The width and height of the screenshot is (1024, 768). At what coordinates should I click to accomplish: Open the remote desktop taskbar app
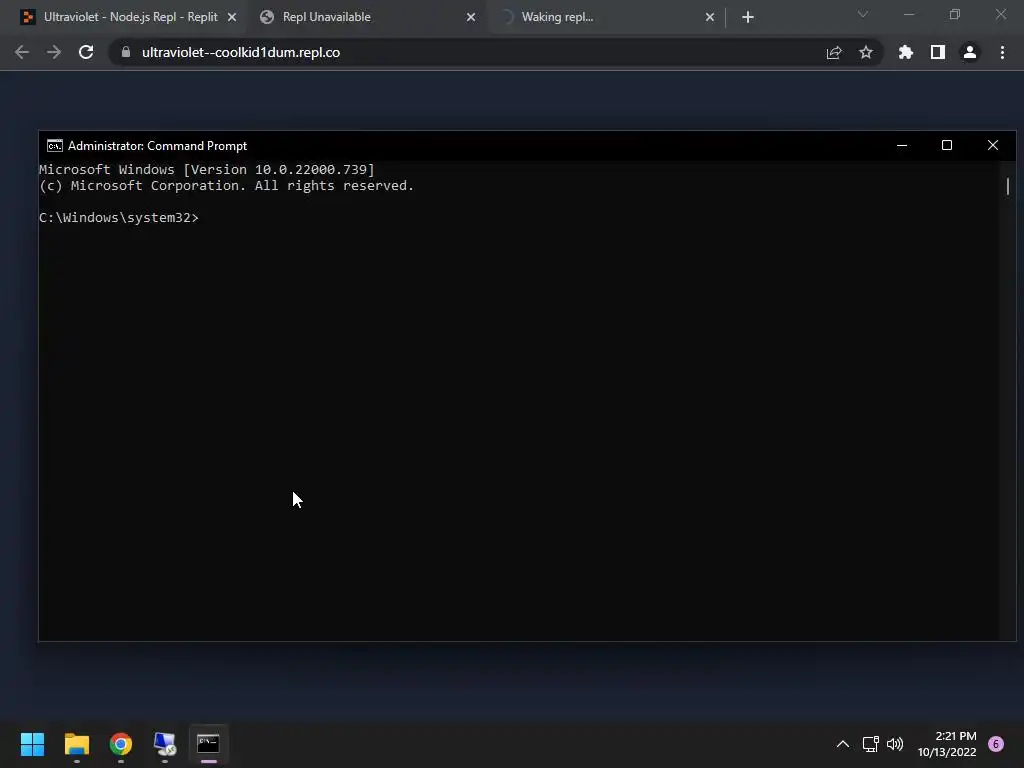pyautogui.click(x=165, y=744)
